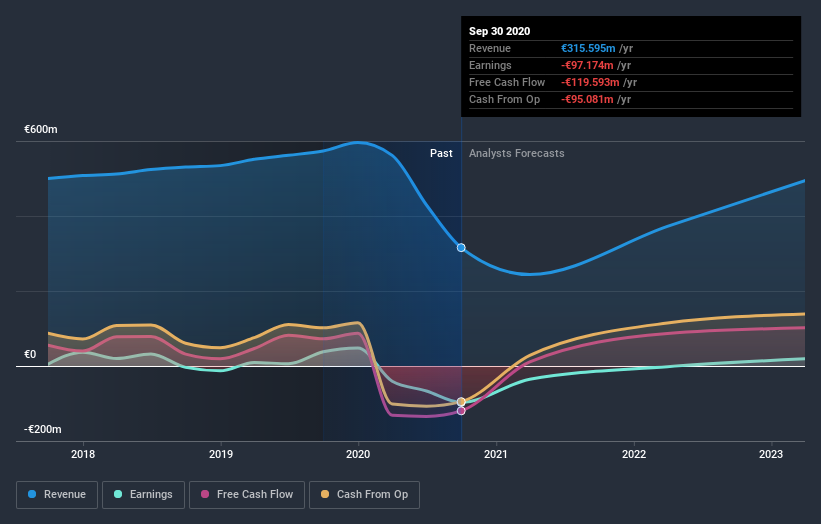Select the orange Cash From Op data point marker
The width and height of the screenshot is (821, 524).
coord(461,402)
